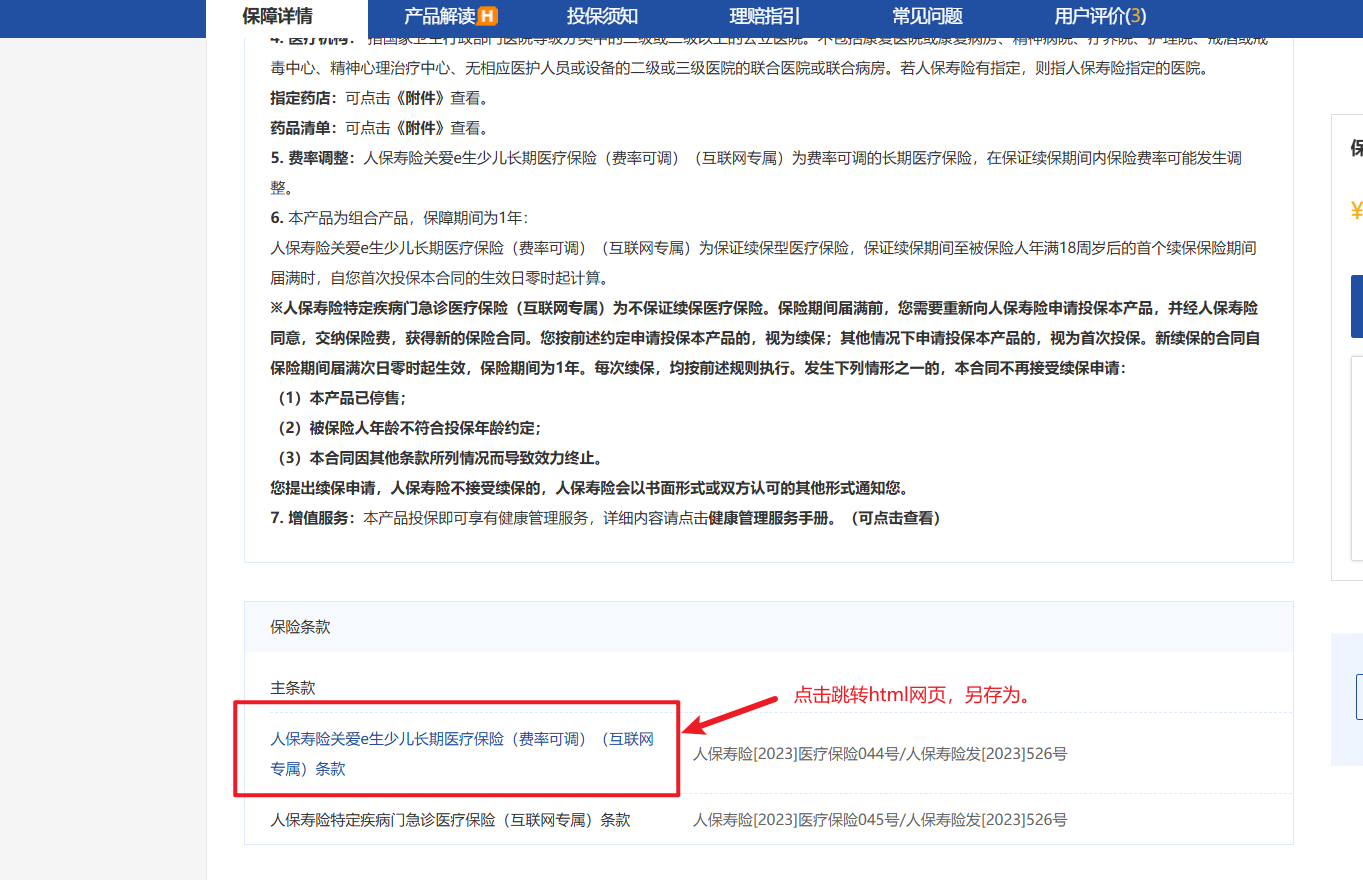The image size is (1363, 880).
Task: Click the orange H badge beside 产品解读
Action: [x=487, y=16]
